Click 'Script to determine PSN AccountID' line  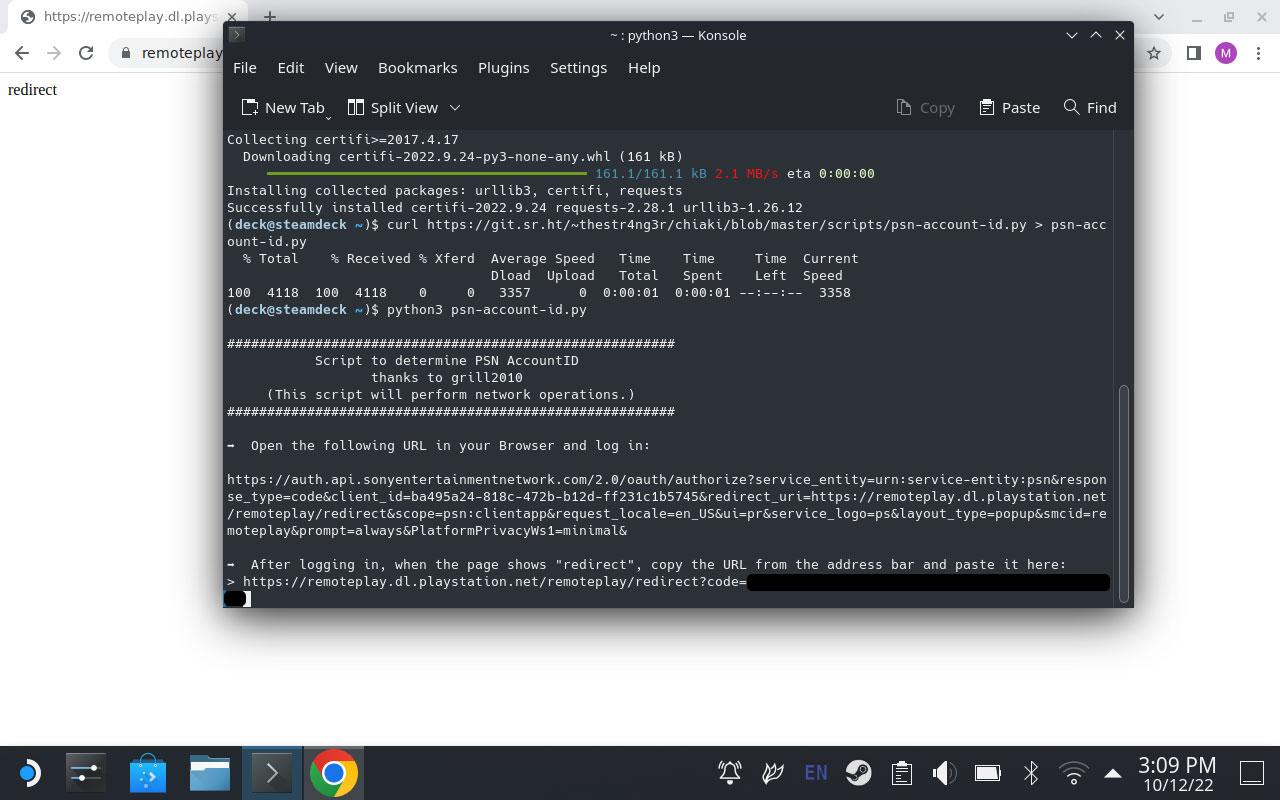coord(446,361)
